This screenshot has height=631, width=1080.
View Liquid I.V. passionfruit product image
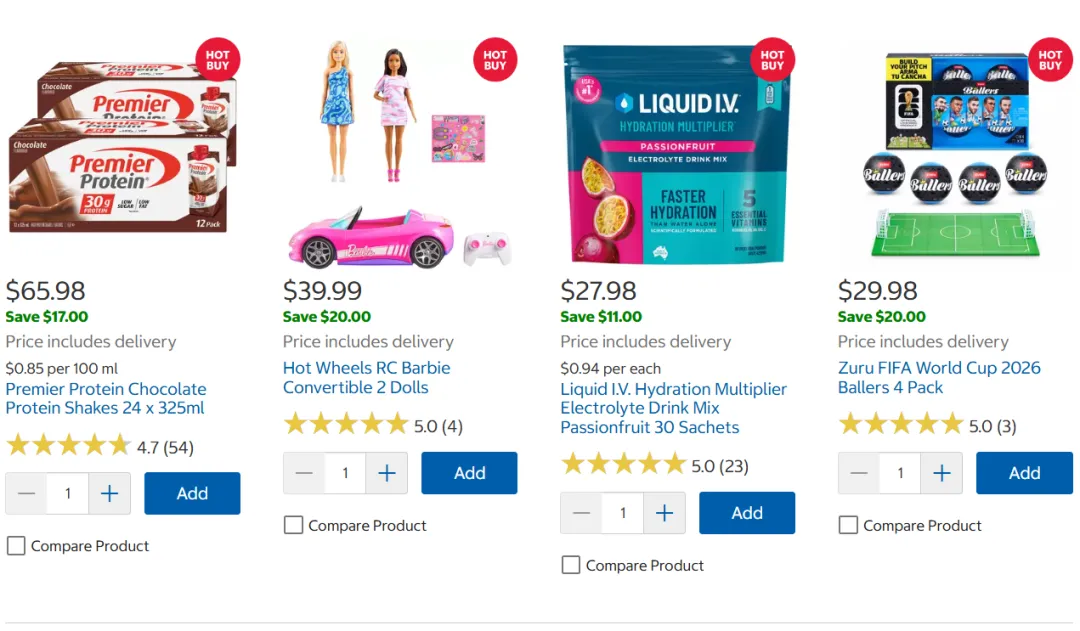coord(677,154)
